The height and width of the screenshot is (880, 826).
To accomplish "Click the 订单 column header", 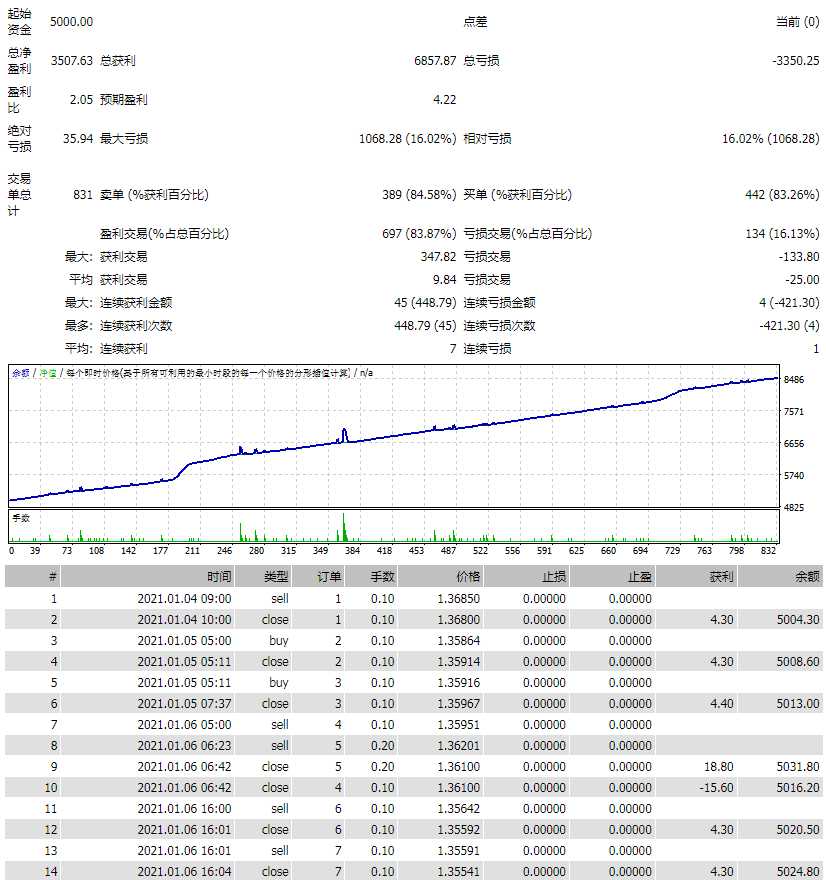I will [x=329, y=577].
